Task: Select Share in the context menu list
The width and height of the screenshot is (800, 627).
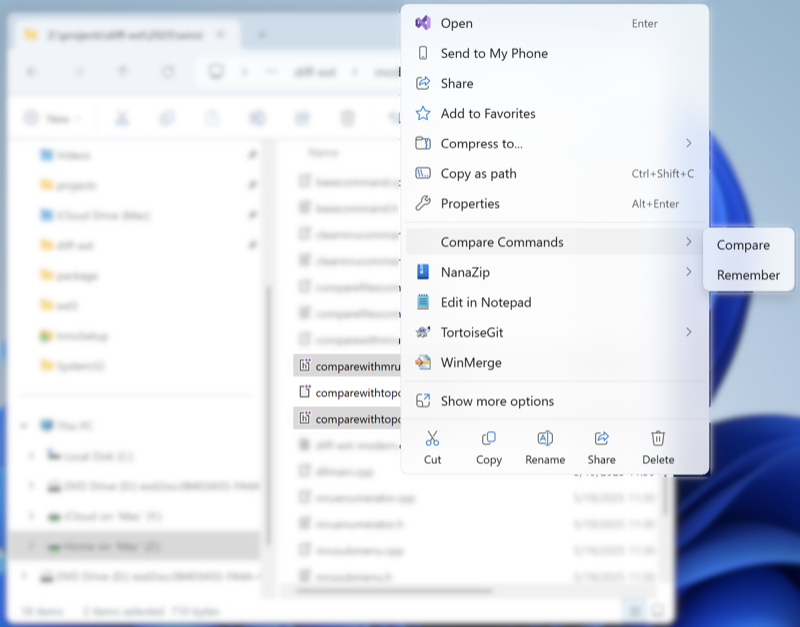Action: click(555, 84)
